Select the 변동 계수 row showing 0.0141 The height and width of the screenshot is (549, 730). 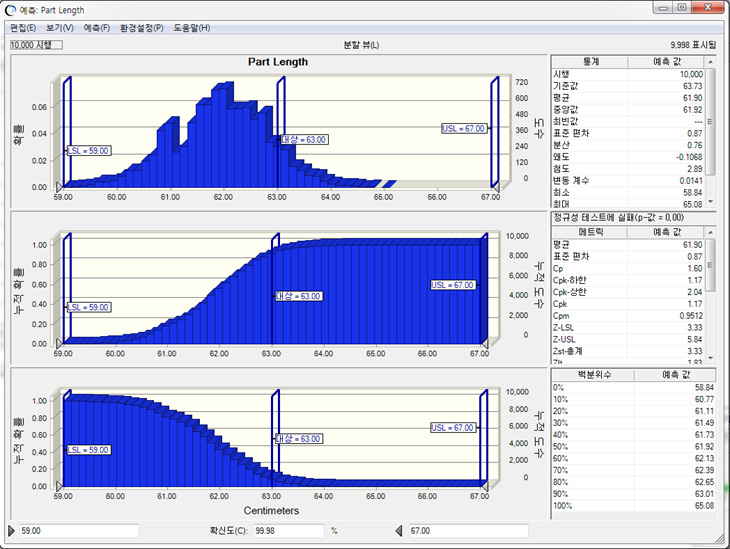[628, 181]
